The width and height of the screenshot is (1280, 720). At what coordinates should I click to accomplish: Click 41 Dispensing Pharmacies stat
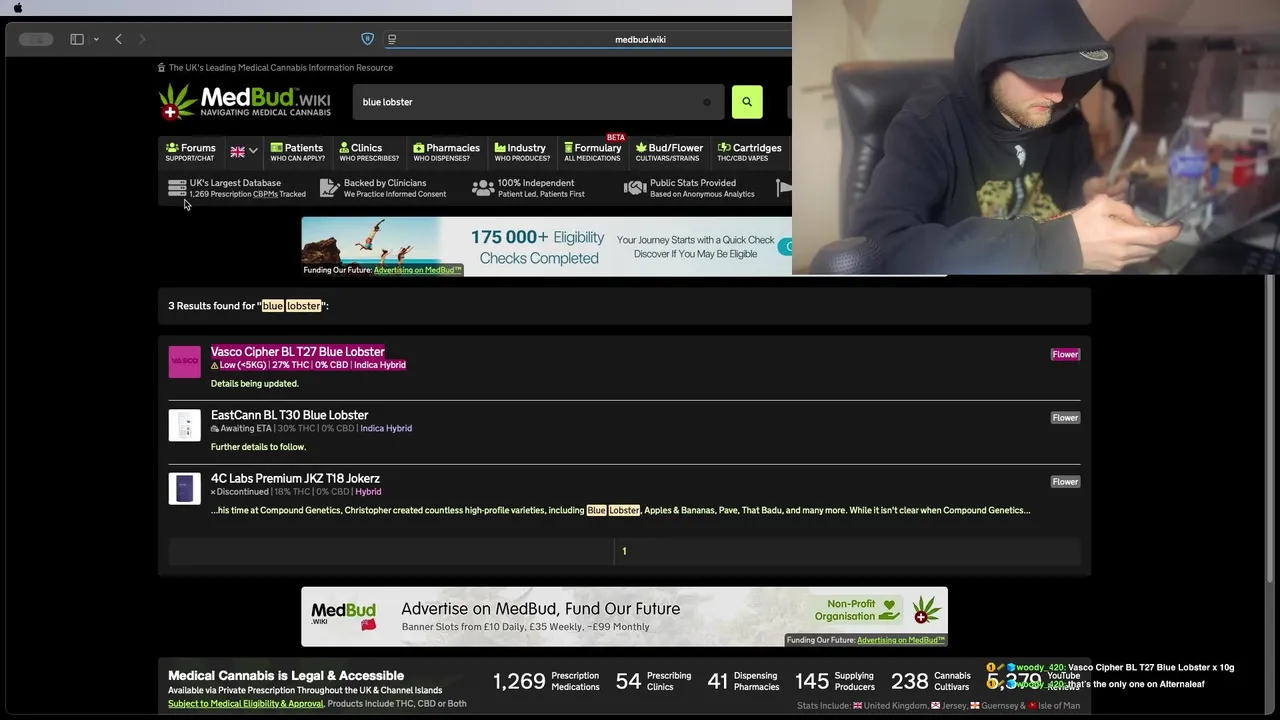(744, 681)
